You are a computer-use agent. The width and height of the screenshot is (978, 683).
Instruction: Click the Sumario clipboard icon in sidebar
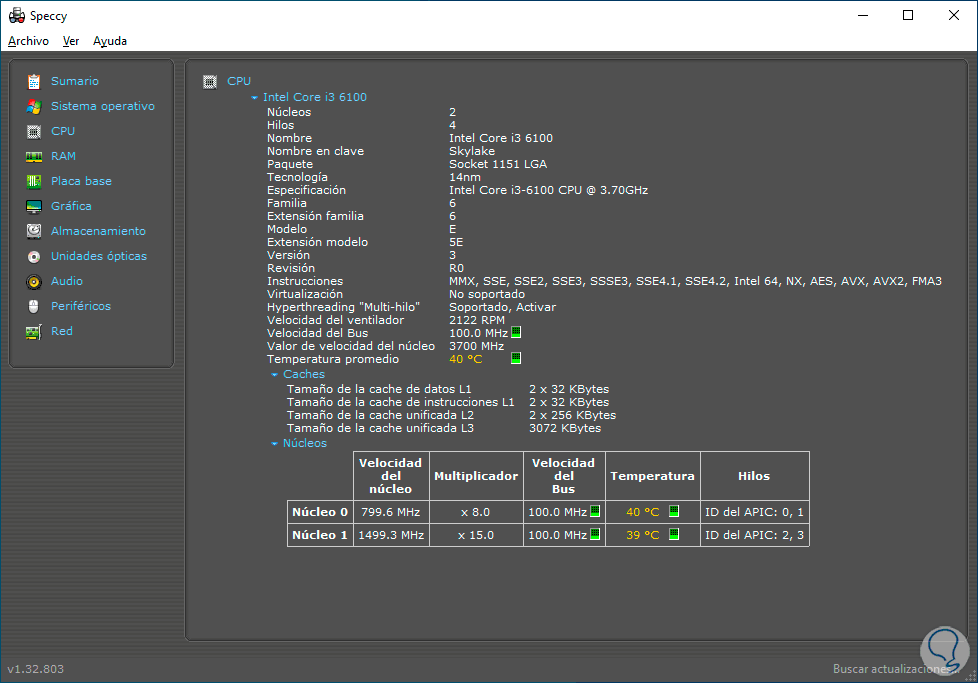coord(34,81)
